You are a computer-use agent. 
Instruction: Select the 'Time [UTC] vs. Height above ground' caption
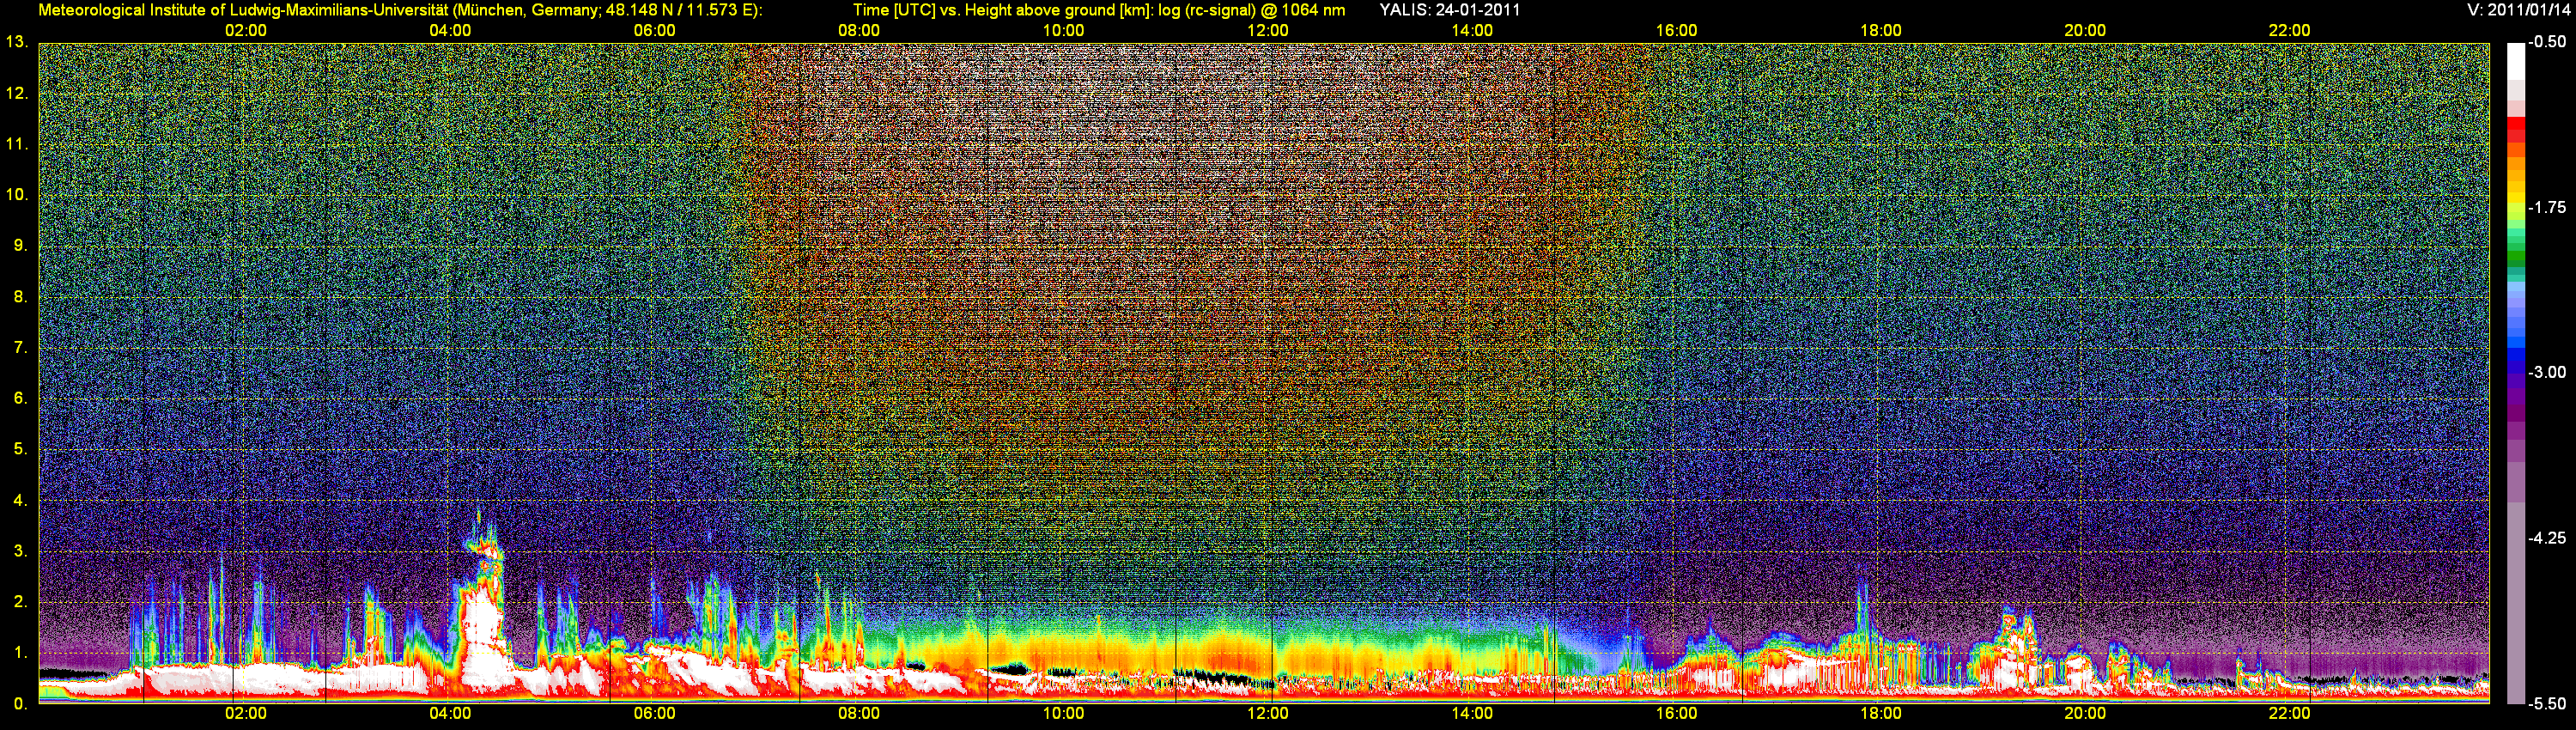coord(1099,10)
